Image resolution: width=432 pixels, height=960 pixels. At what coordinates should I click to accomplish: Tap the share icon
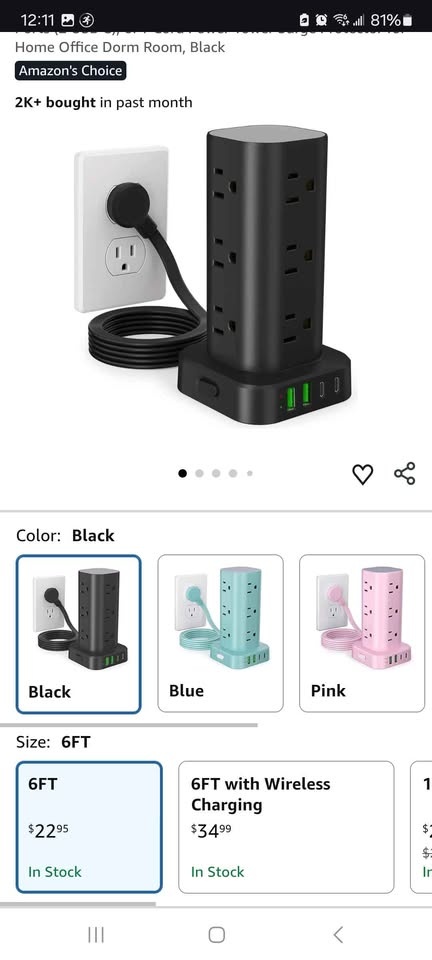(x=404, y=473)
